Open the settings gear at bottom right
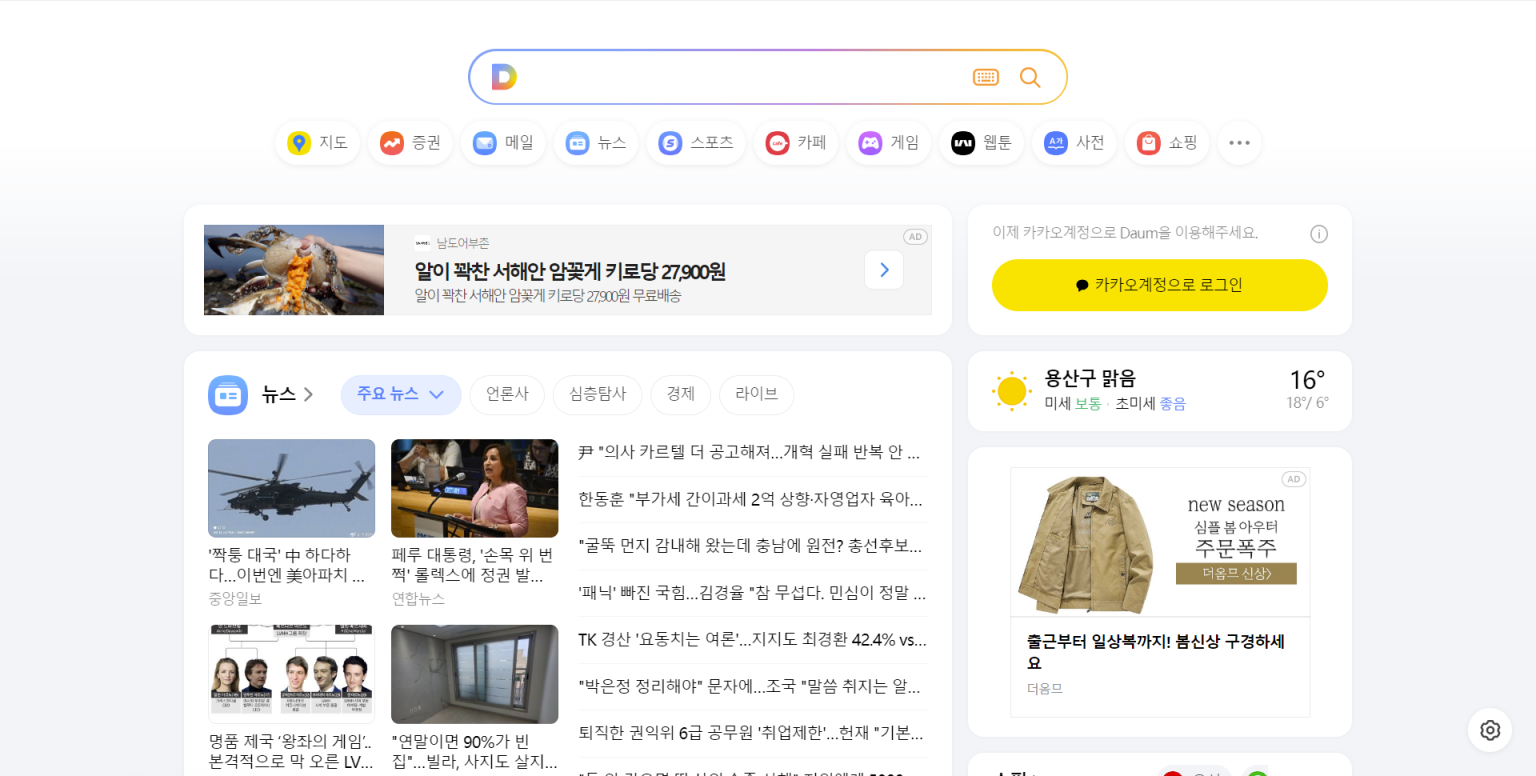 coord(1489,730)
